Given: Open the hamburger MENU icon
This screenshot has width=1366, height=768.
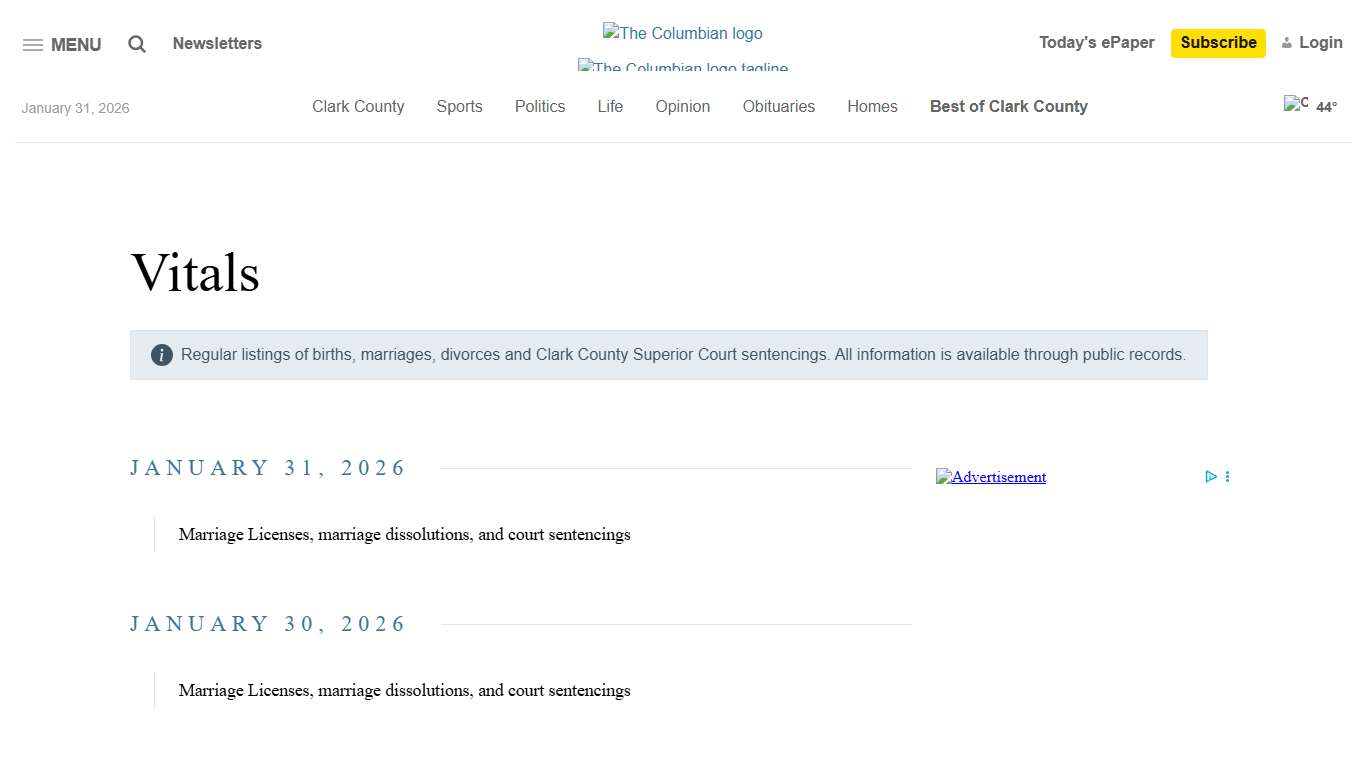Looking at the screenshot, I should [33, 45].
